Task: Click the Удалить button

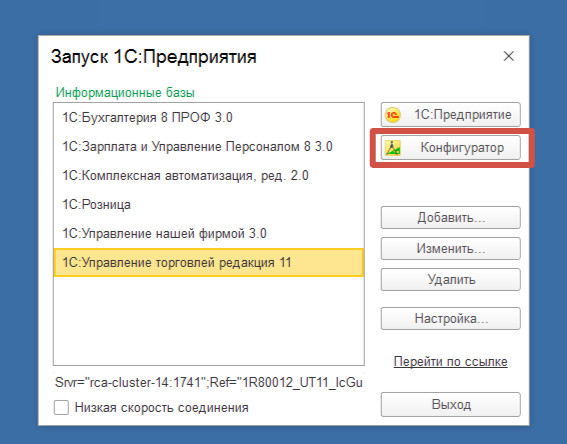Action: coord(451,279)
